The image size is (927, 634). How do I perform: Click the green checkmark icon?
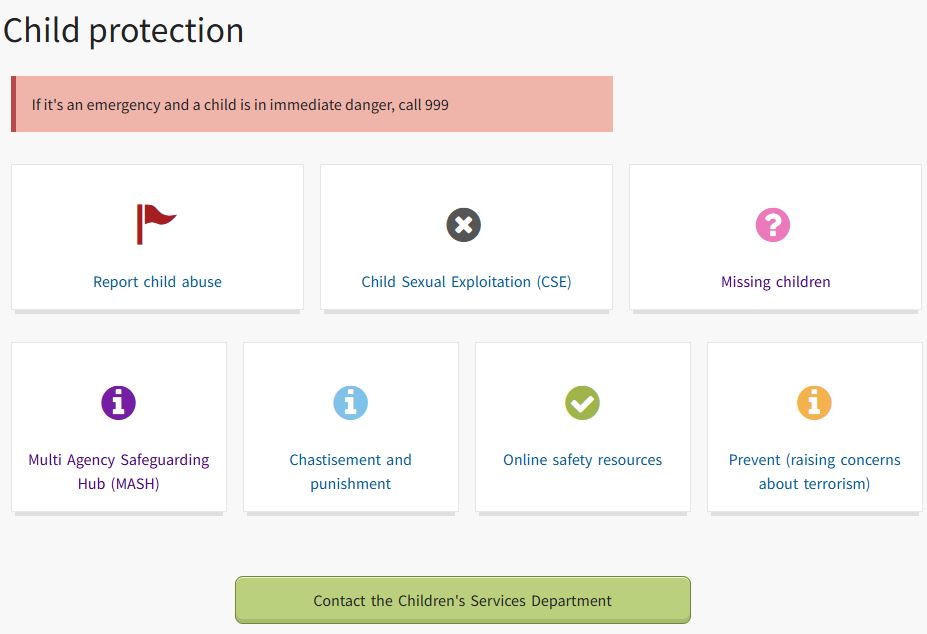point(582,403)
